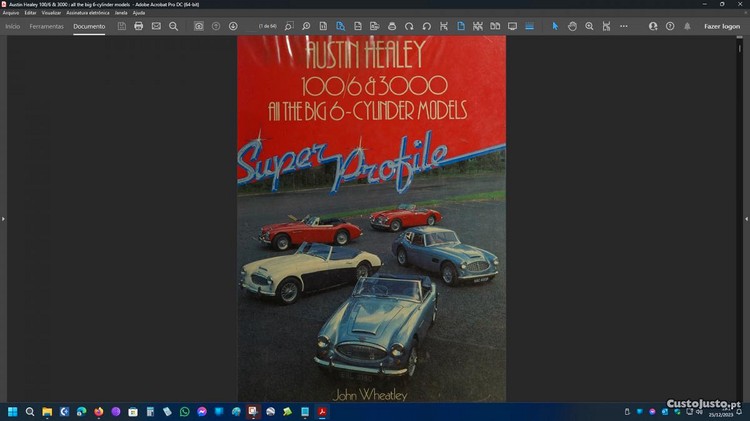The width and height of the screenshot is (750, 421).
Task: Open more tools ellipsis menu
Action: pos(623,26)
